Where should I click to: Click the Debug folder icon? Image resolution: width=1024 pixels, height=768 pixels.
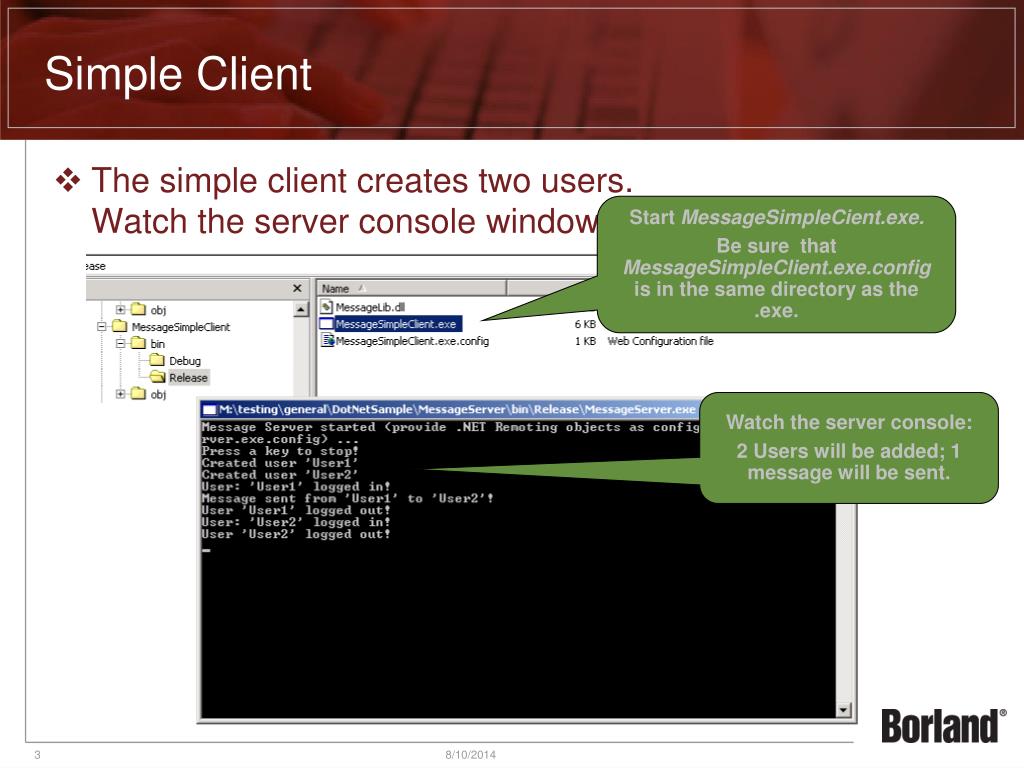coord(157,360)
